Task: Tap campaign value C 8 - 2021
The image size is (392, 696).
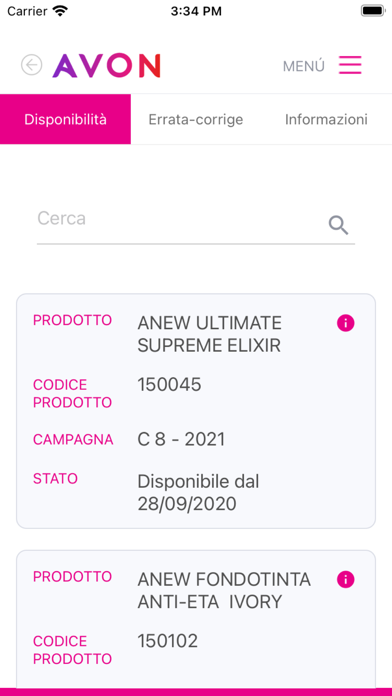Action: [181, 439]
